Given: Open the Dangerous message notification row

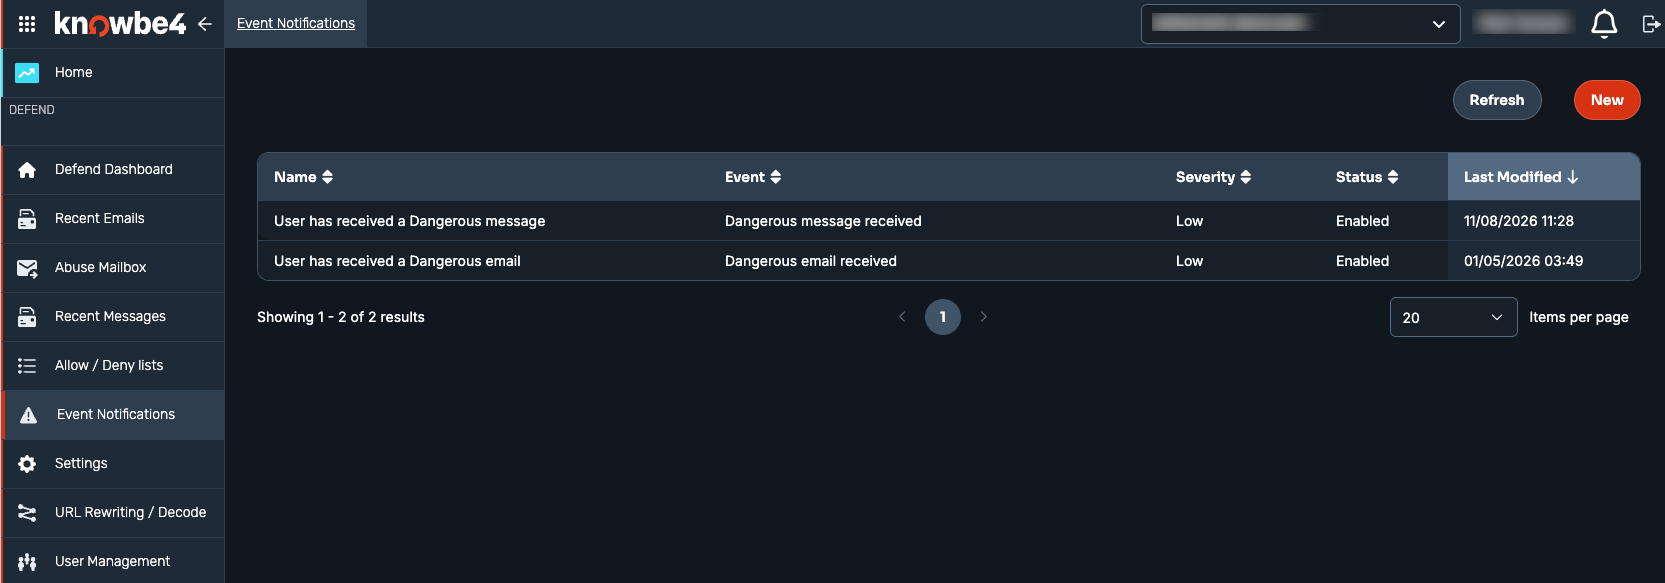Looking at the screenshot, I should click(948, 221).
